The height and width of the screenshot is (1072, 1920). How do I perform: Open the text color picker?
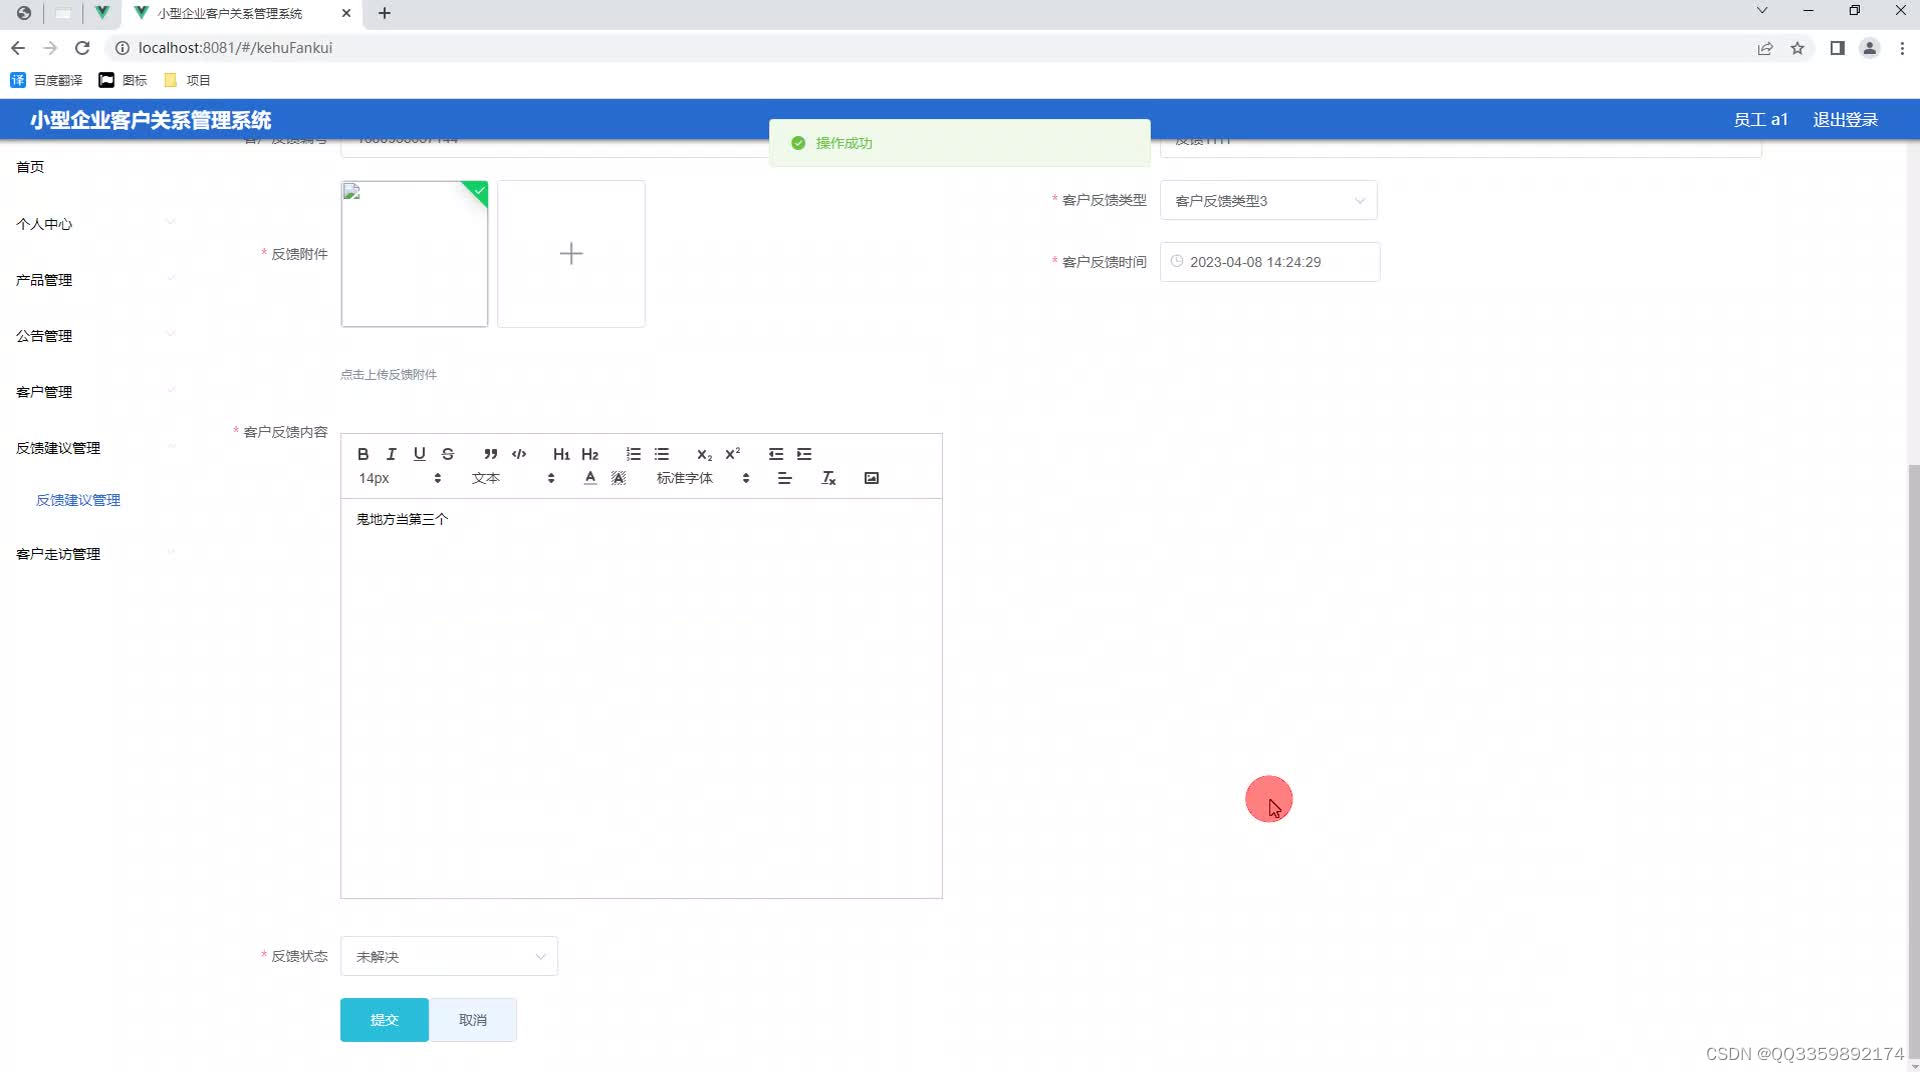click(x=590, y=478)
